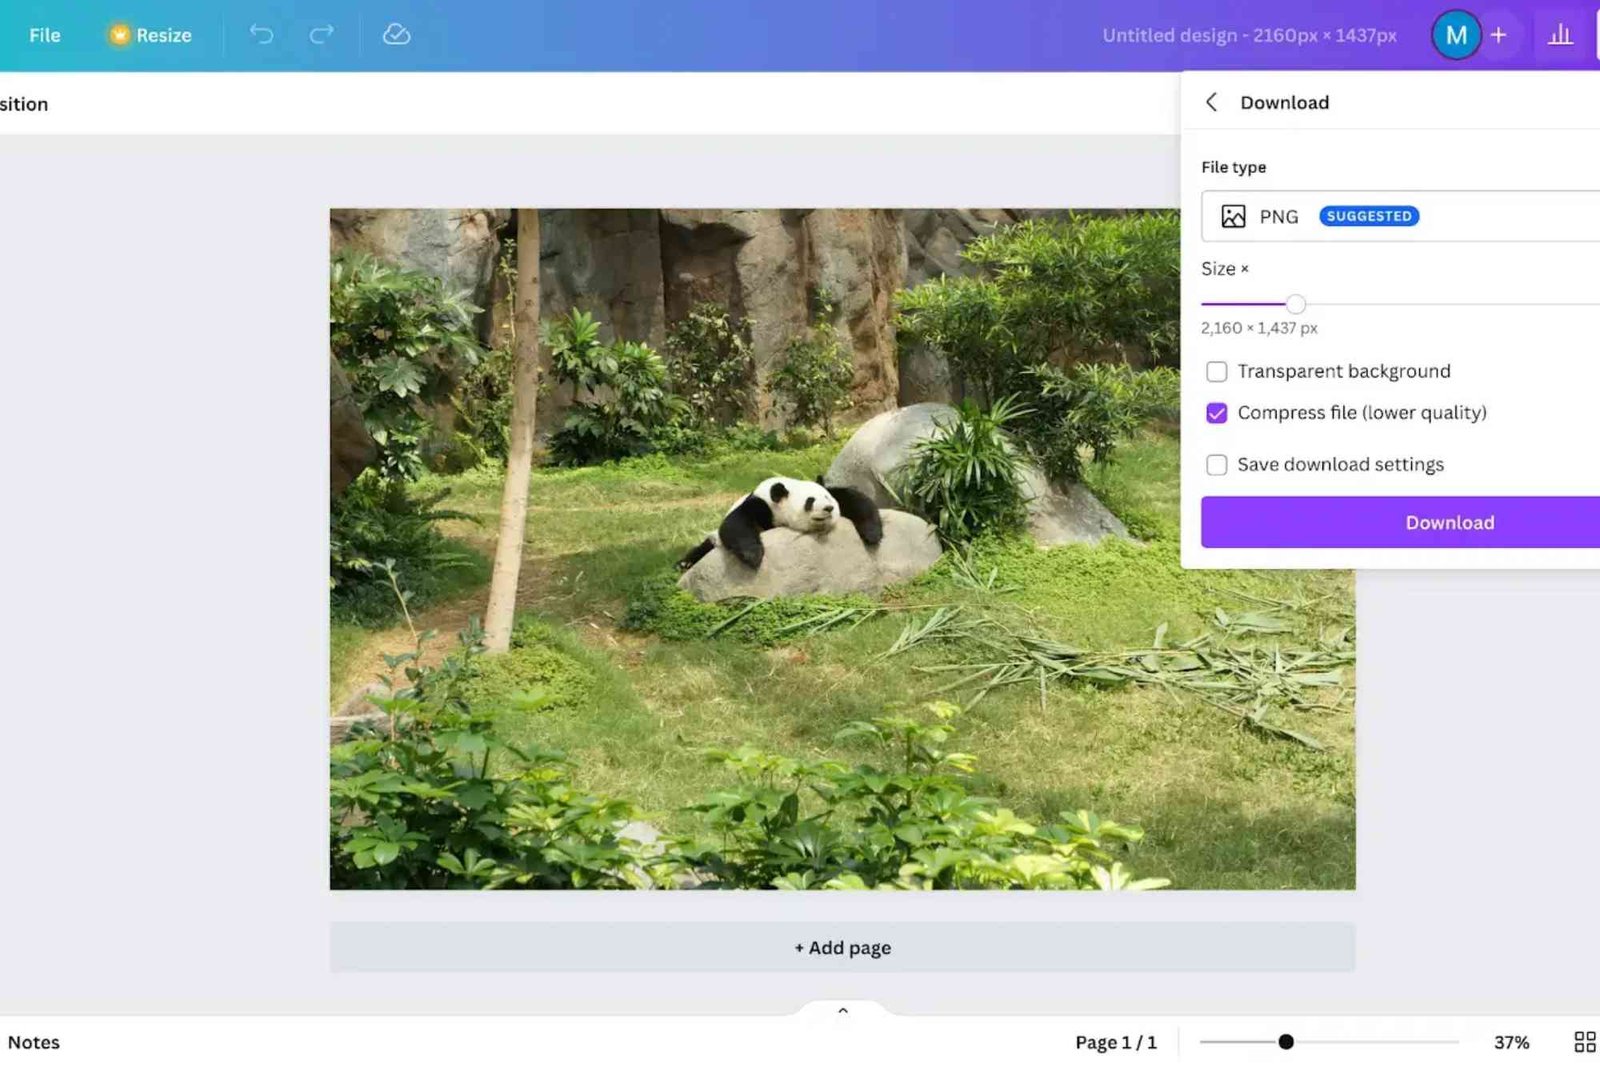This screenshot has height=1068, width=1600.
Task: Click the PNG image icon in the panel
Action: [x=1232, y=215]
